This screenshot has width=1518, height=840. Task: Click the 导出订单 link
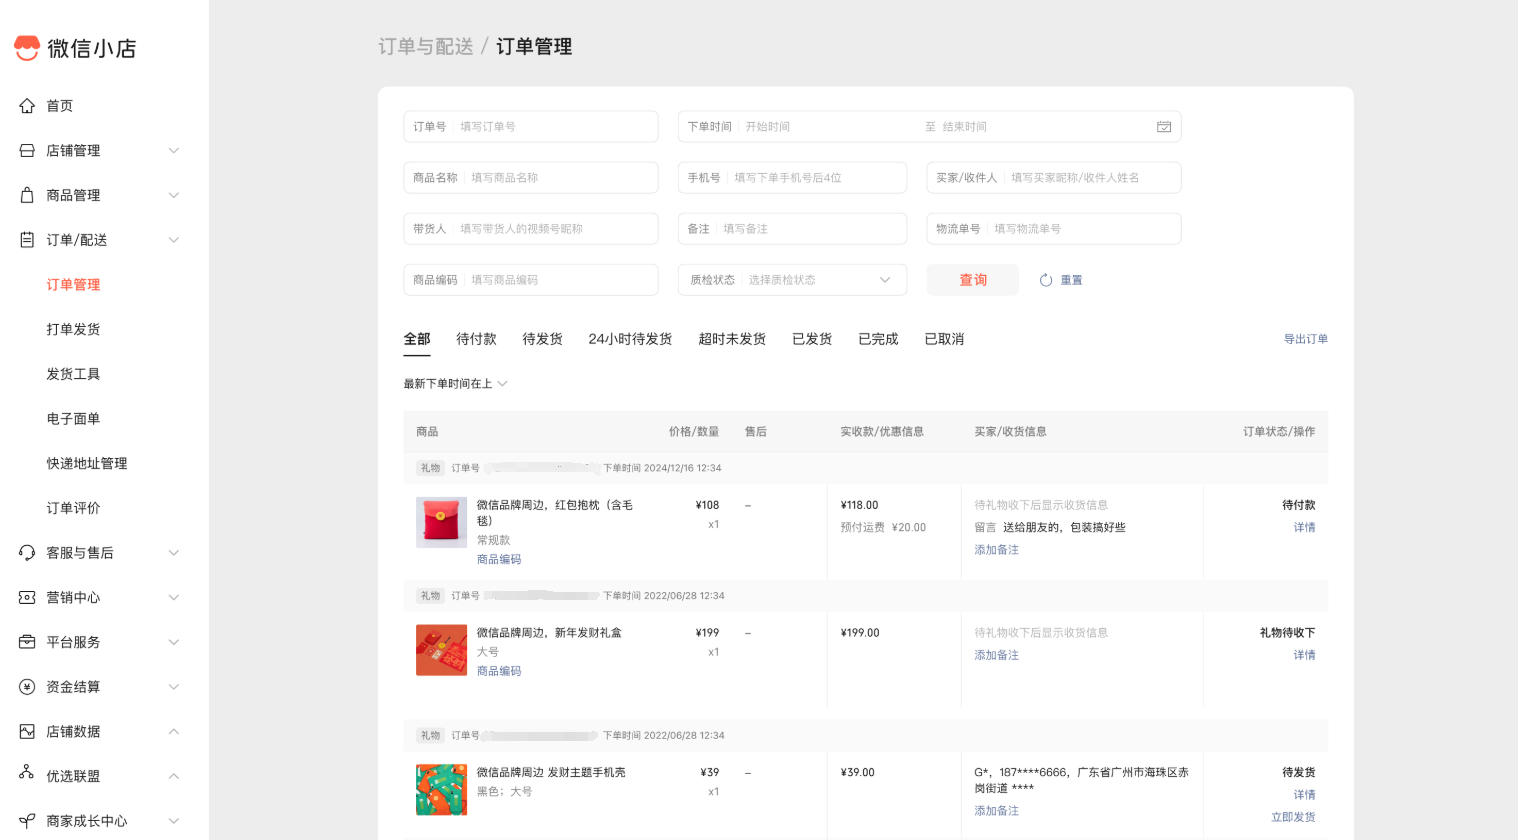pyautogui.click(x=1305, y=339)
